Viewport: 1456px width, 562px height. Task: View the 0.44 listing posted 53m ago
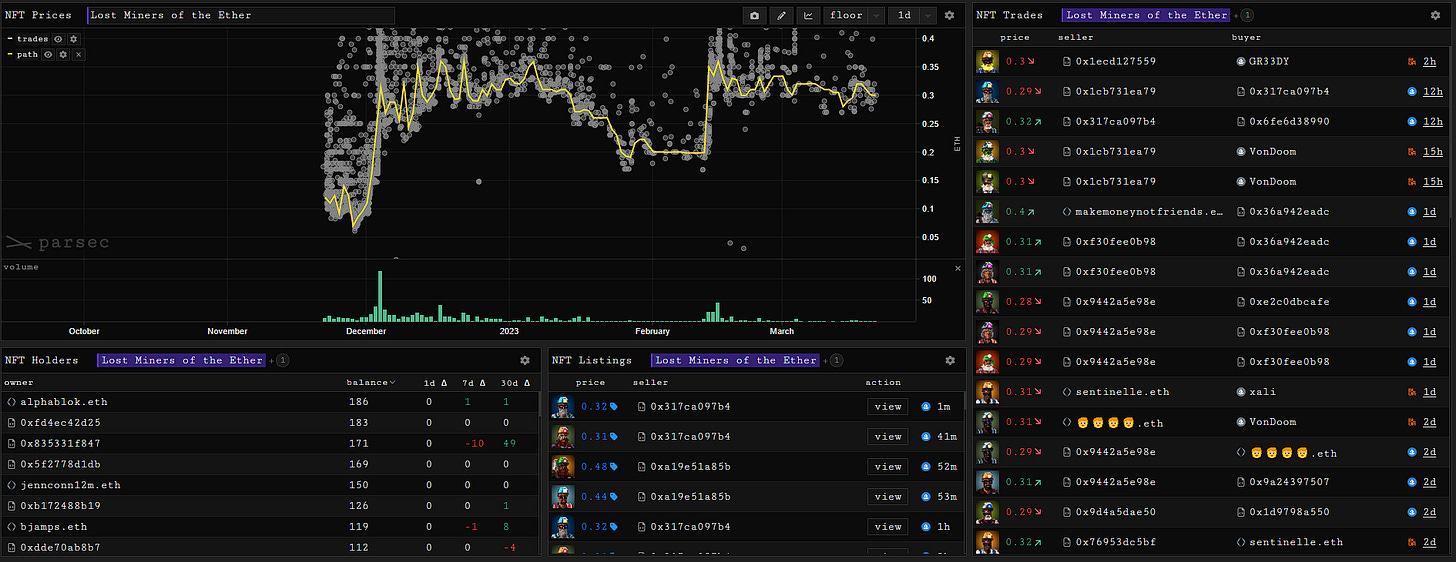888,497
